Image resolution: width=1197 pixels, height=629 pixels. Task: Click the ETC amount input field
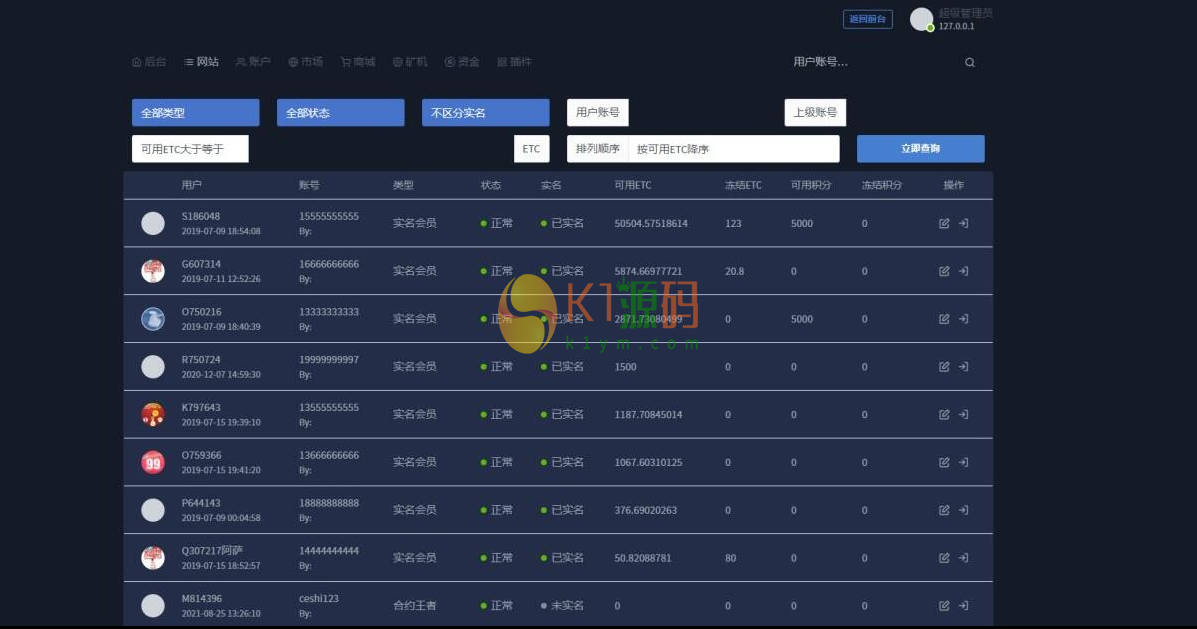(x=381, y=149)
